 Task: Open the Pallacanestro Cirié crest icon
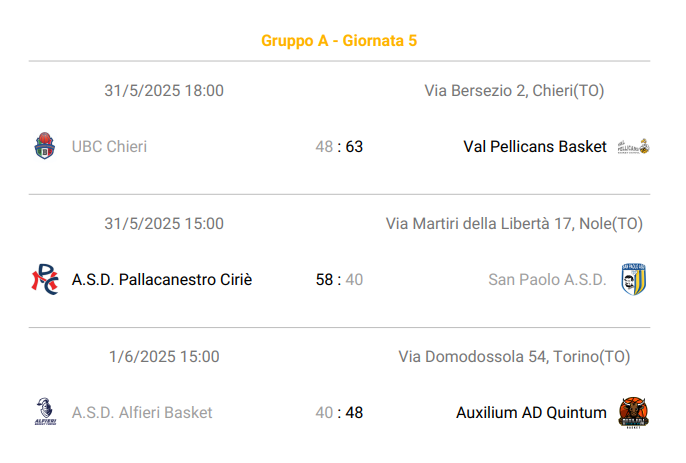(45, 279)
